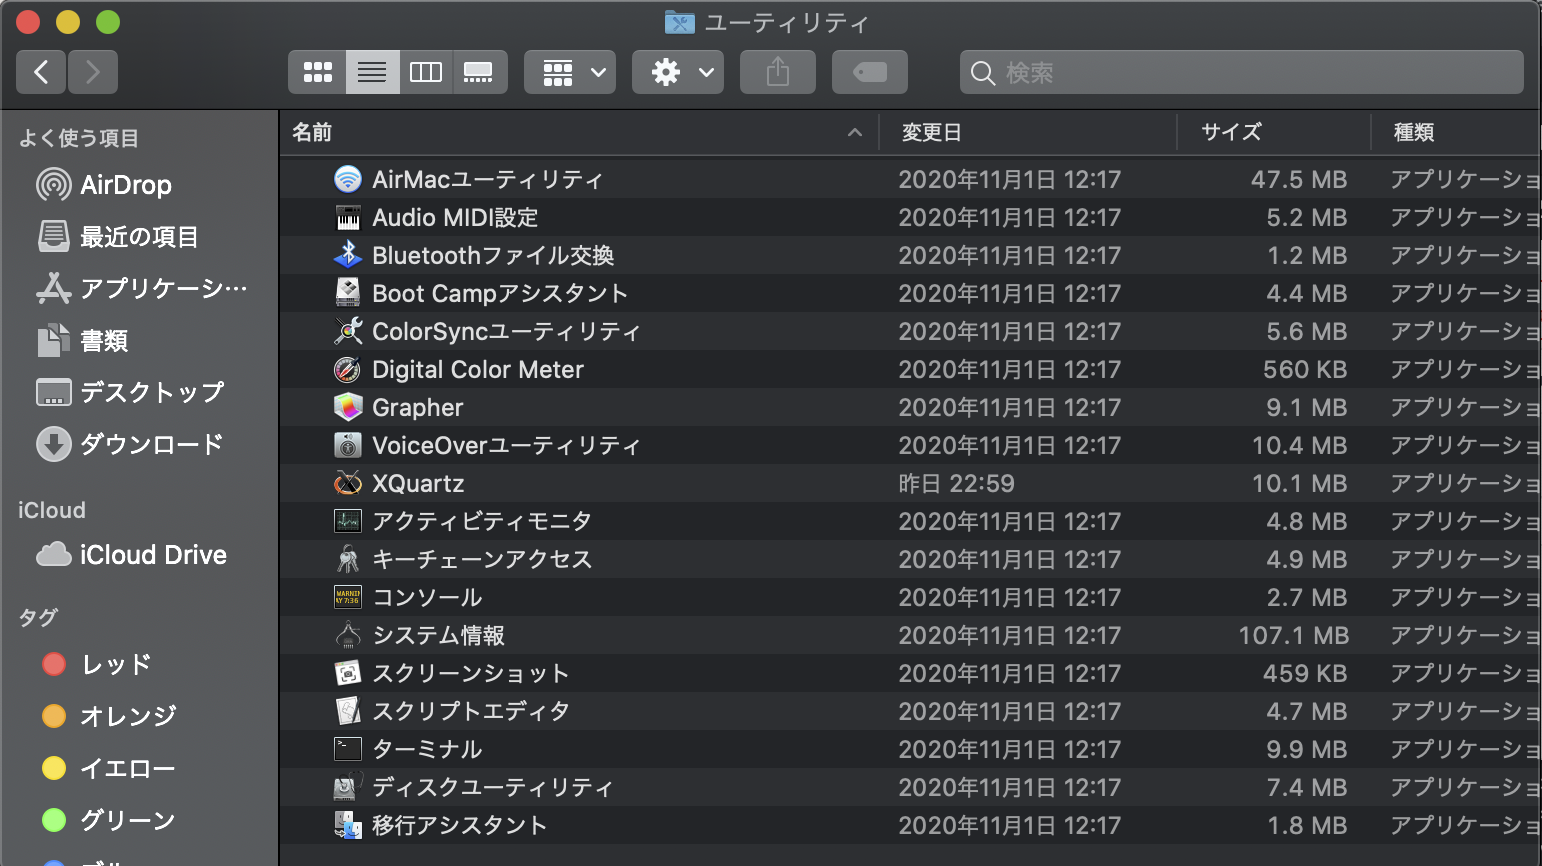
Task: Select the ターミナル file name
Action: pyautogui.click(x=427, y=749)
